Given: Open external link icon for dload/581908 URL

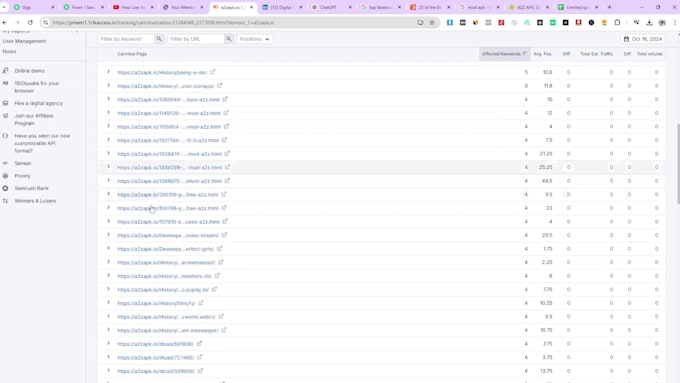Looking at the screenshot, I should 199,344.
